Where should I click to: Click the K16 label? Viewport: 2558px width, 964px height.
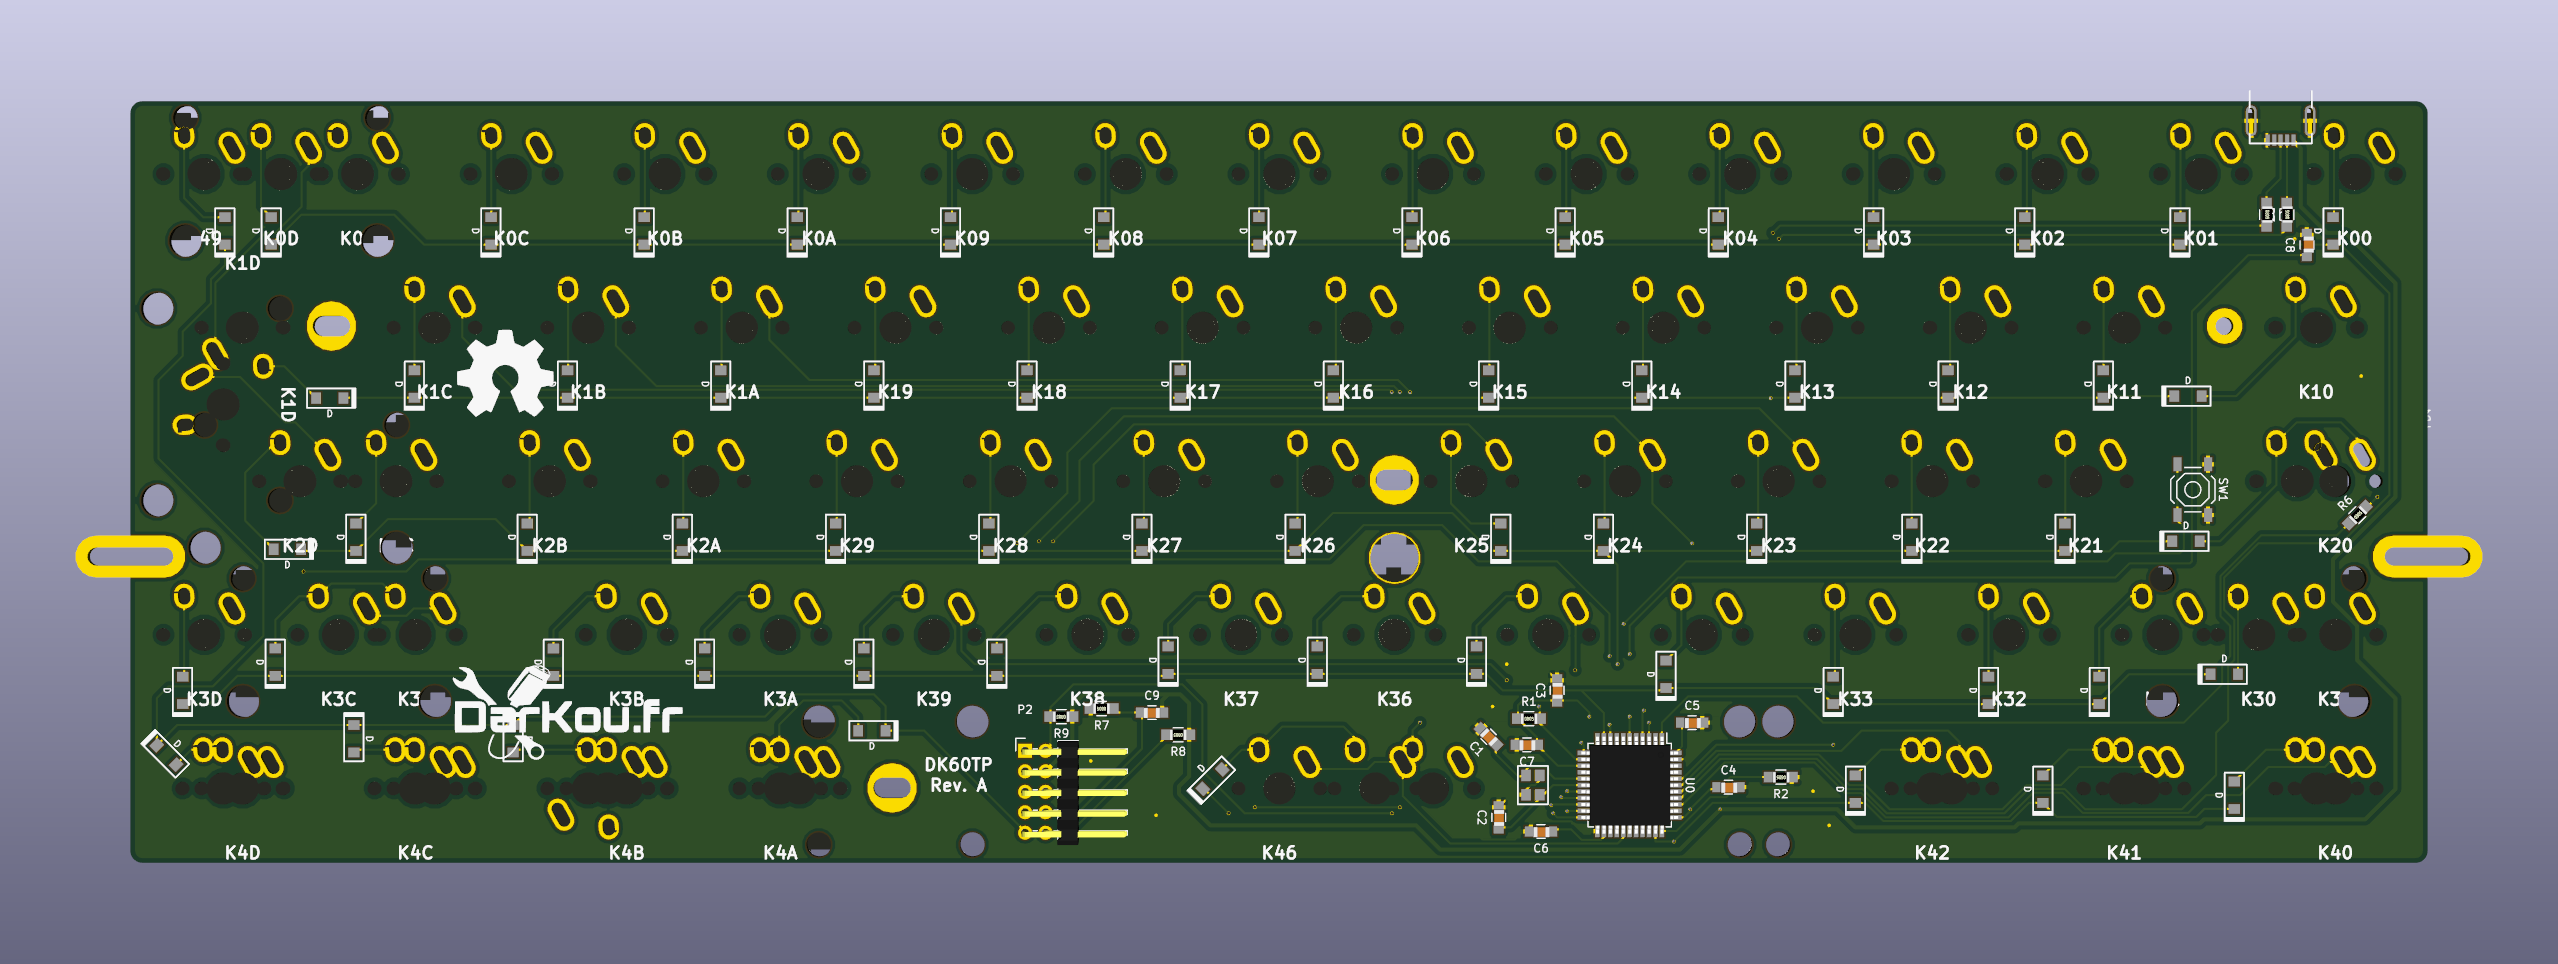pyautogui.click(x=1356, y=392)
